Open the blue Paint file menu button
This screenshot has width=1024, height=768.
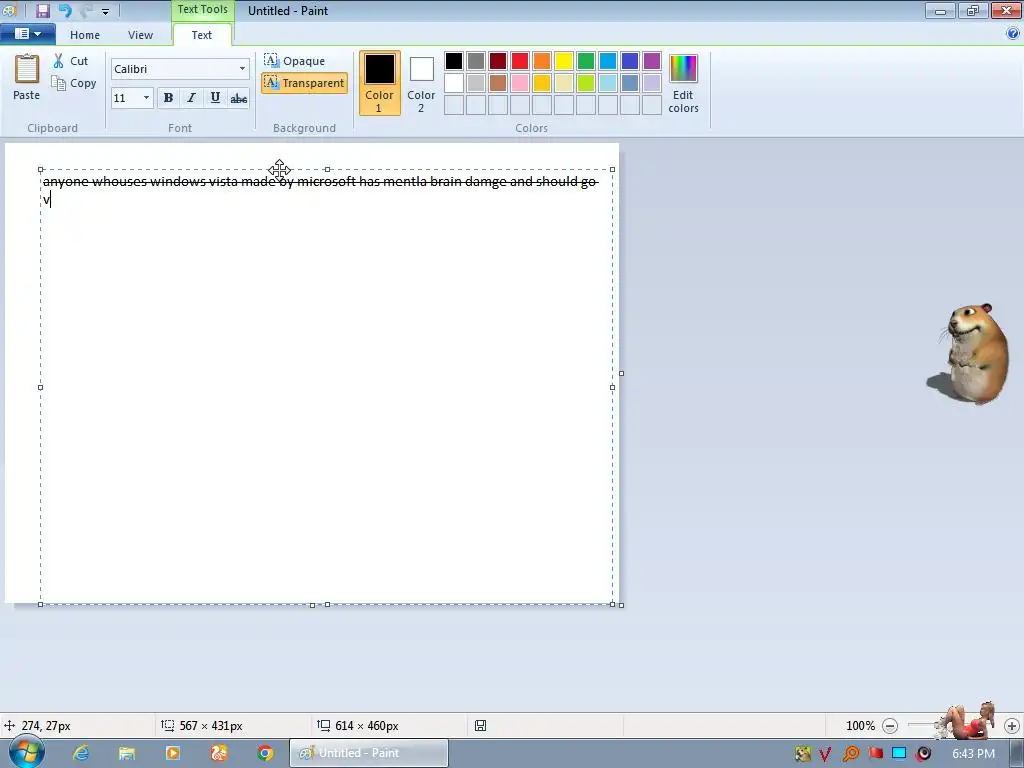27,34
